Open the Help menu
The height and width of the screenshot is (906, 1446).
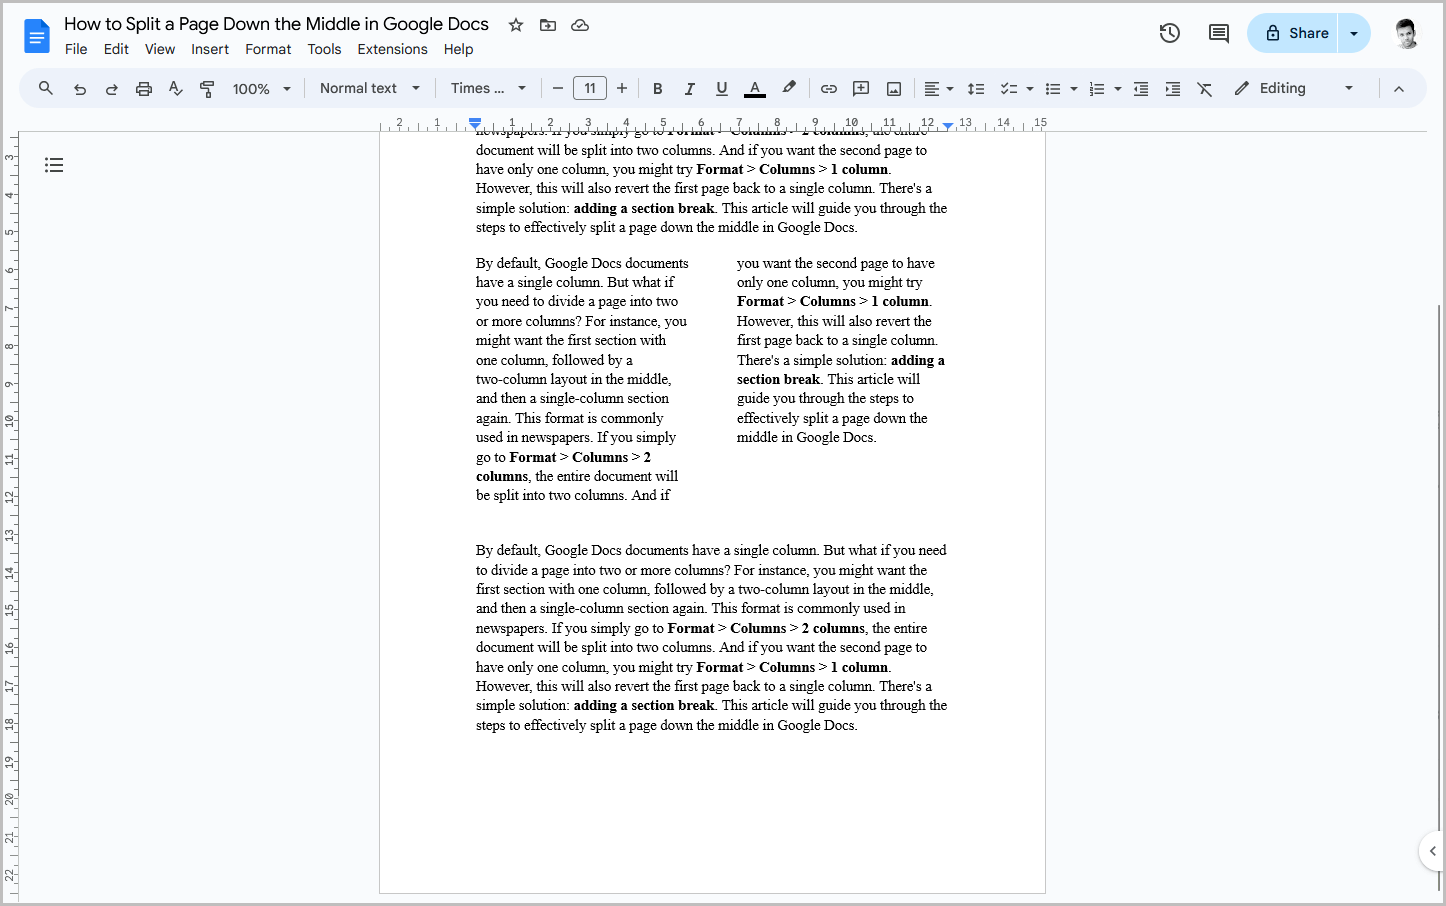point(458,49)
